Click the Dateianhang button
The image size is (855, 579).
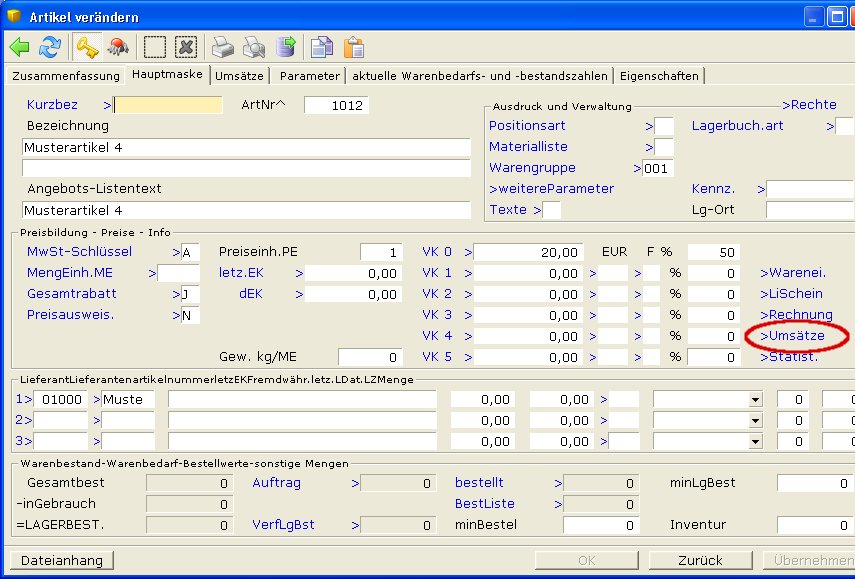point(61,560)
